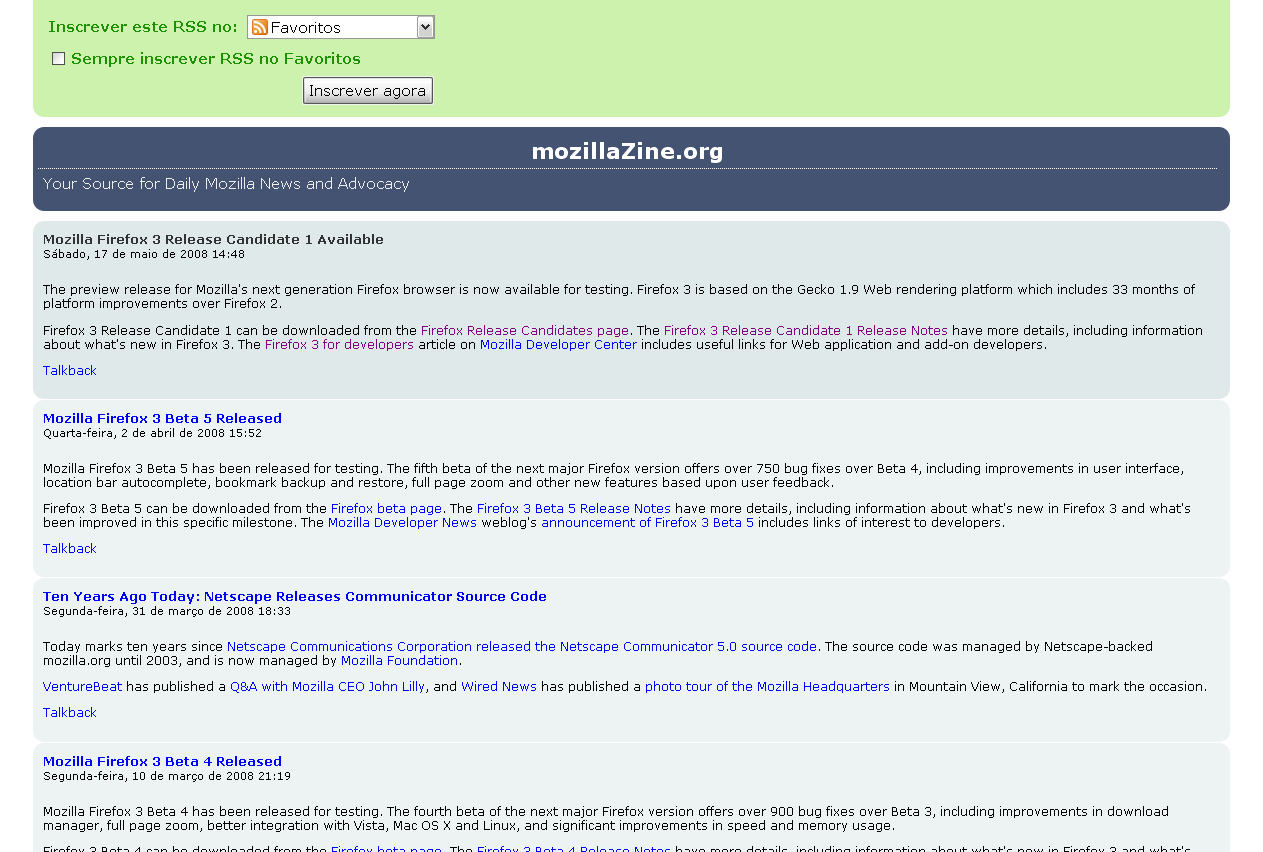Open Talkback under Release Candidate 1 article
The height and width of the screenshot is (852, 1263).
pyautogui.click(x=70, y=371)
